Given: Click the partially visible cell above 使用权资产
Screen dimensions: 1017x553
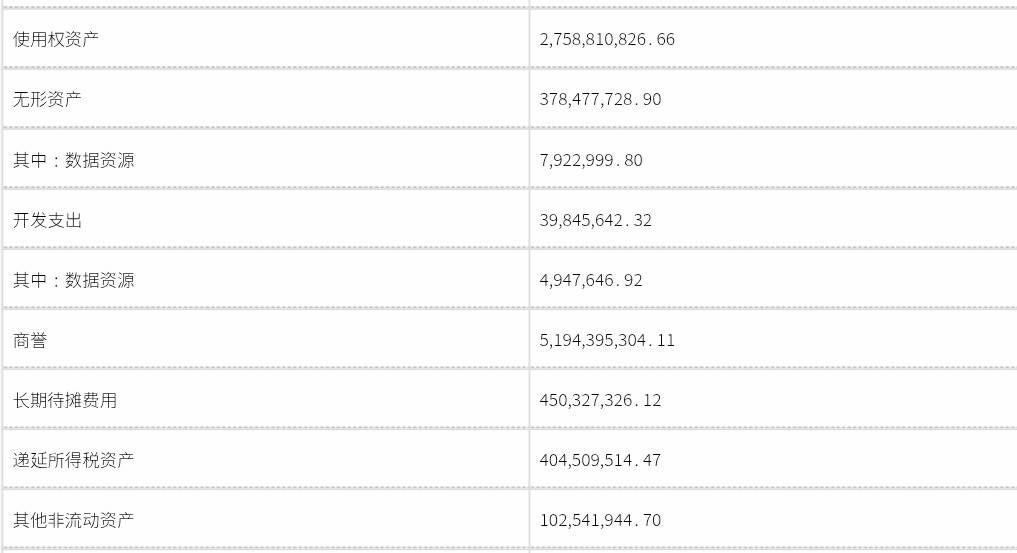Looking at the screenshot, I should coord(265,3).
